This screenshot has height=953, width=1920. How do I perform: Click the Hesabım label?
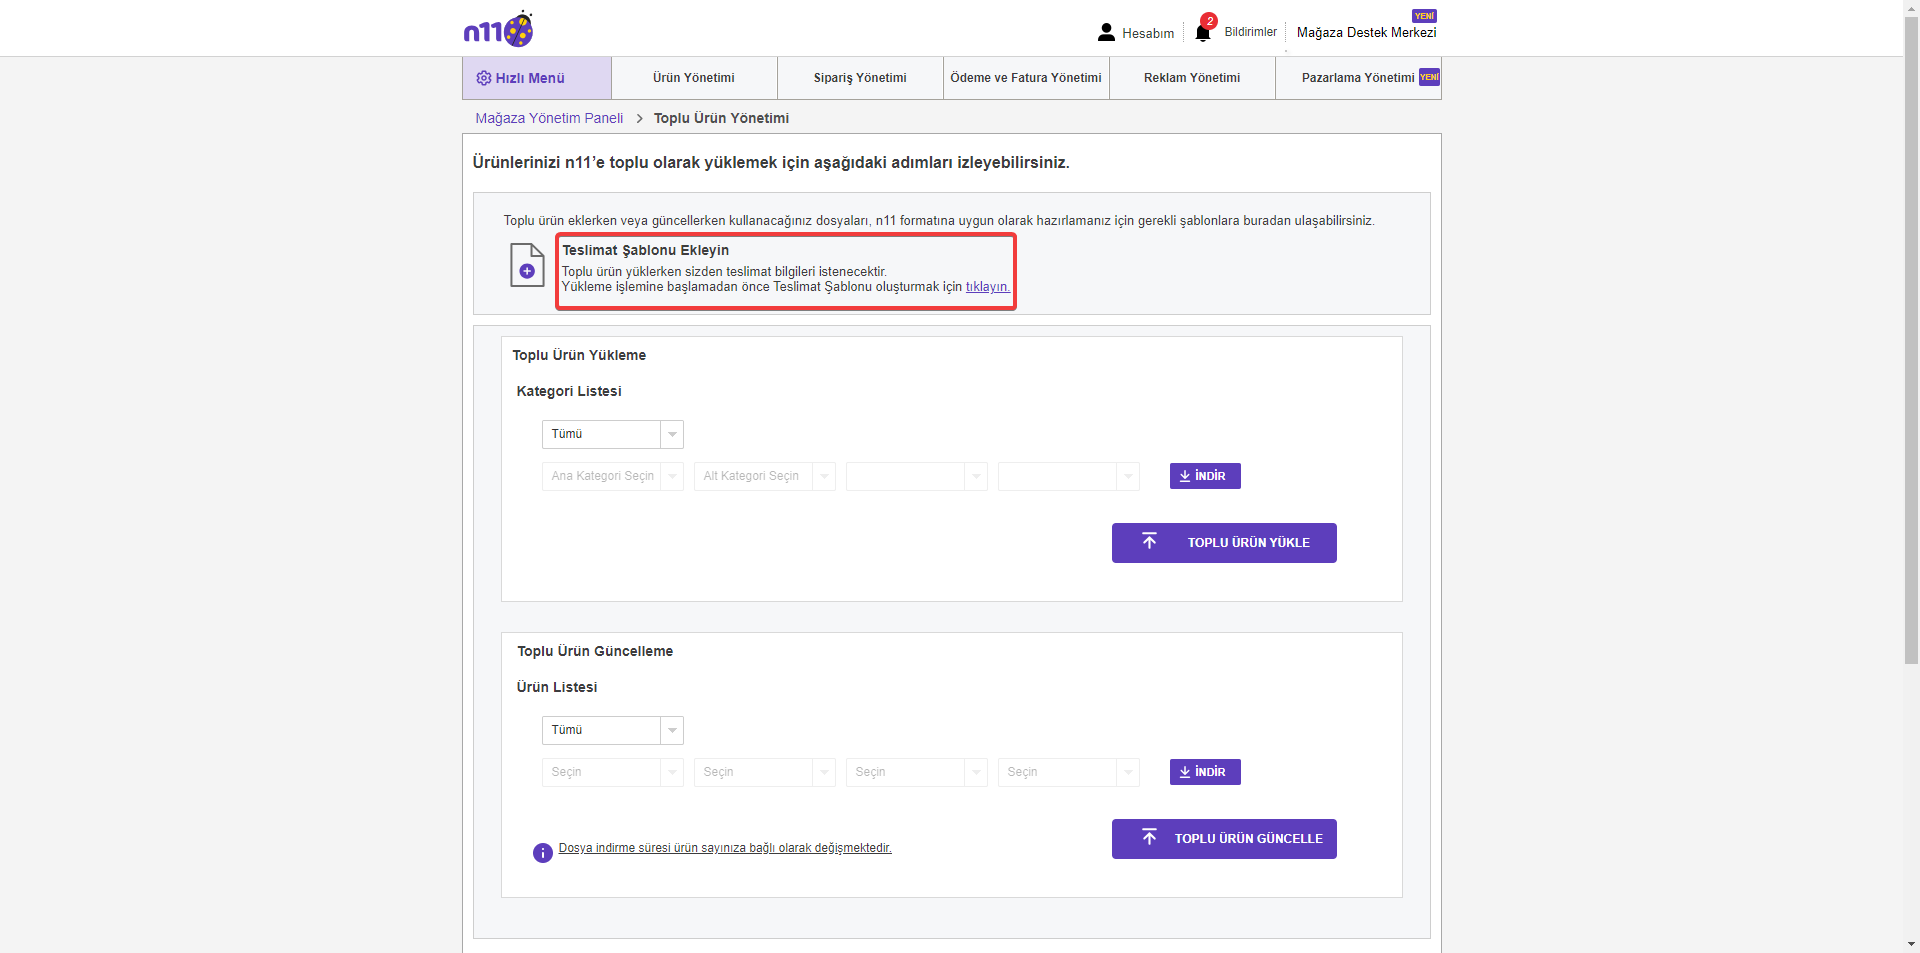point(1148,33)
